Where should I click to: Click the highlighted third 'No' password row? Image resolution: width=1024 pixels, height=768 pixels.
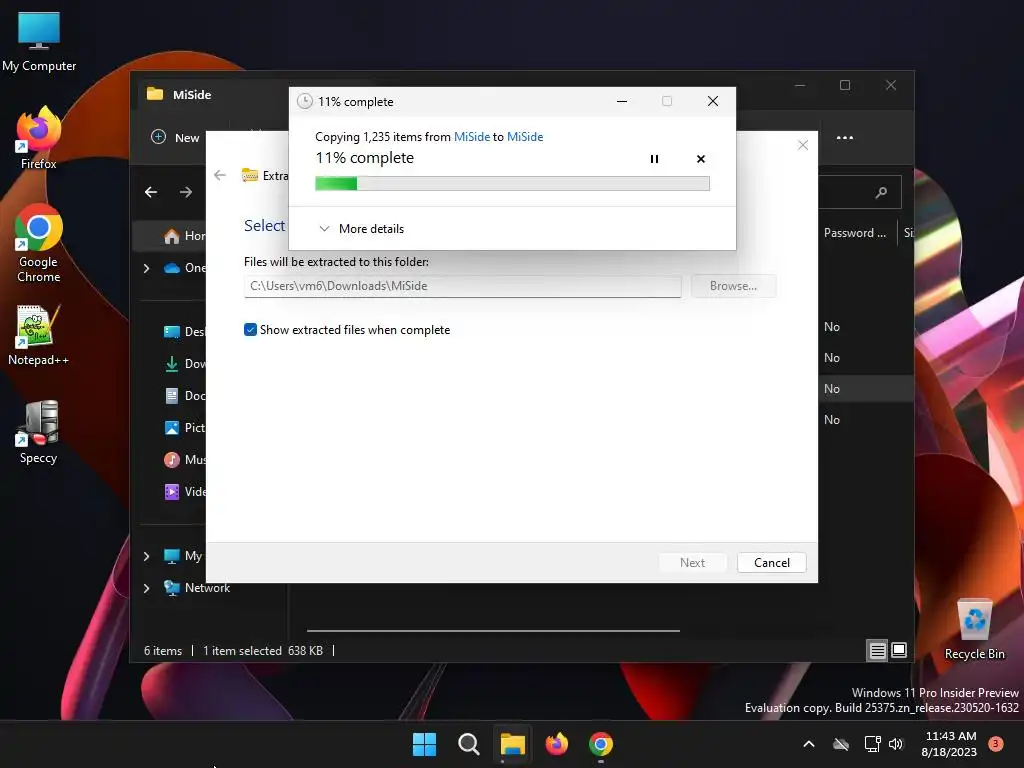(831, 389)
